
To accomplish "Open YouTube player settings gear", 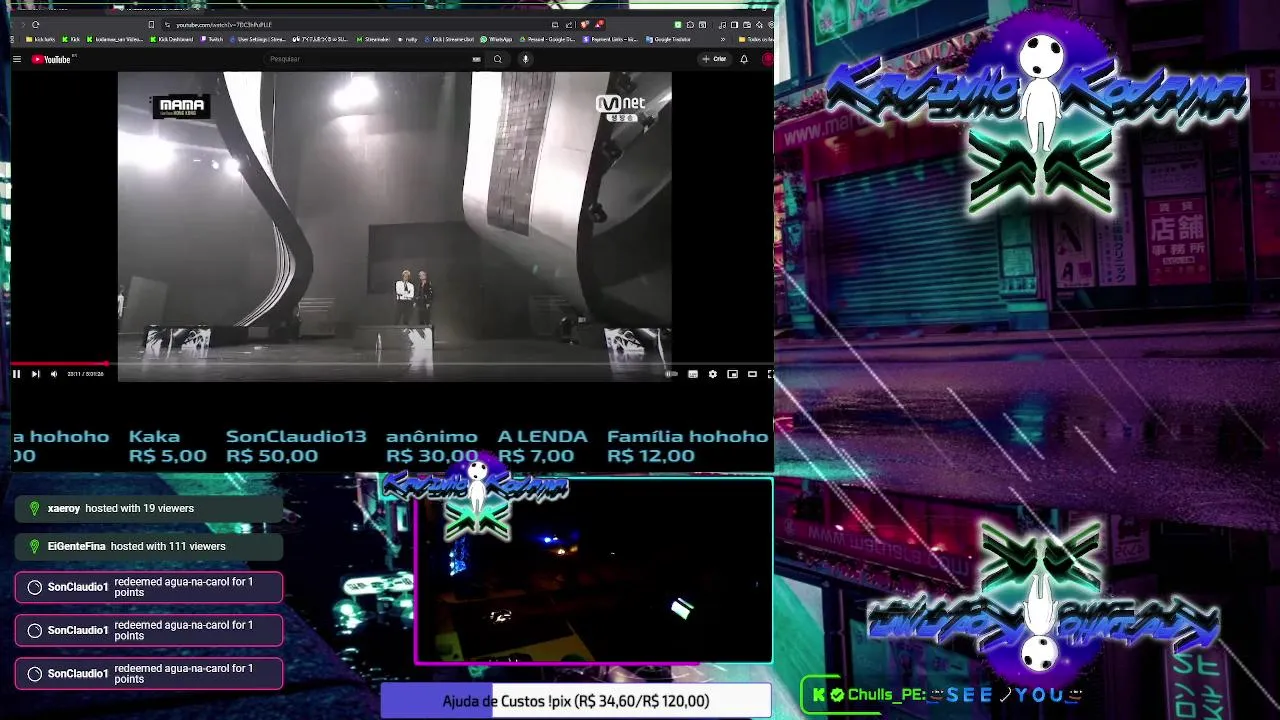I will 712,374.
